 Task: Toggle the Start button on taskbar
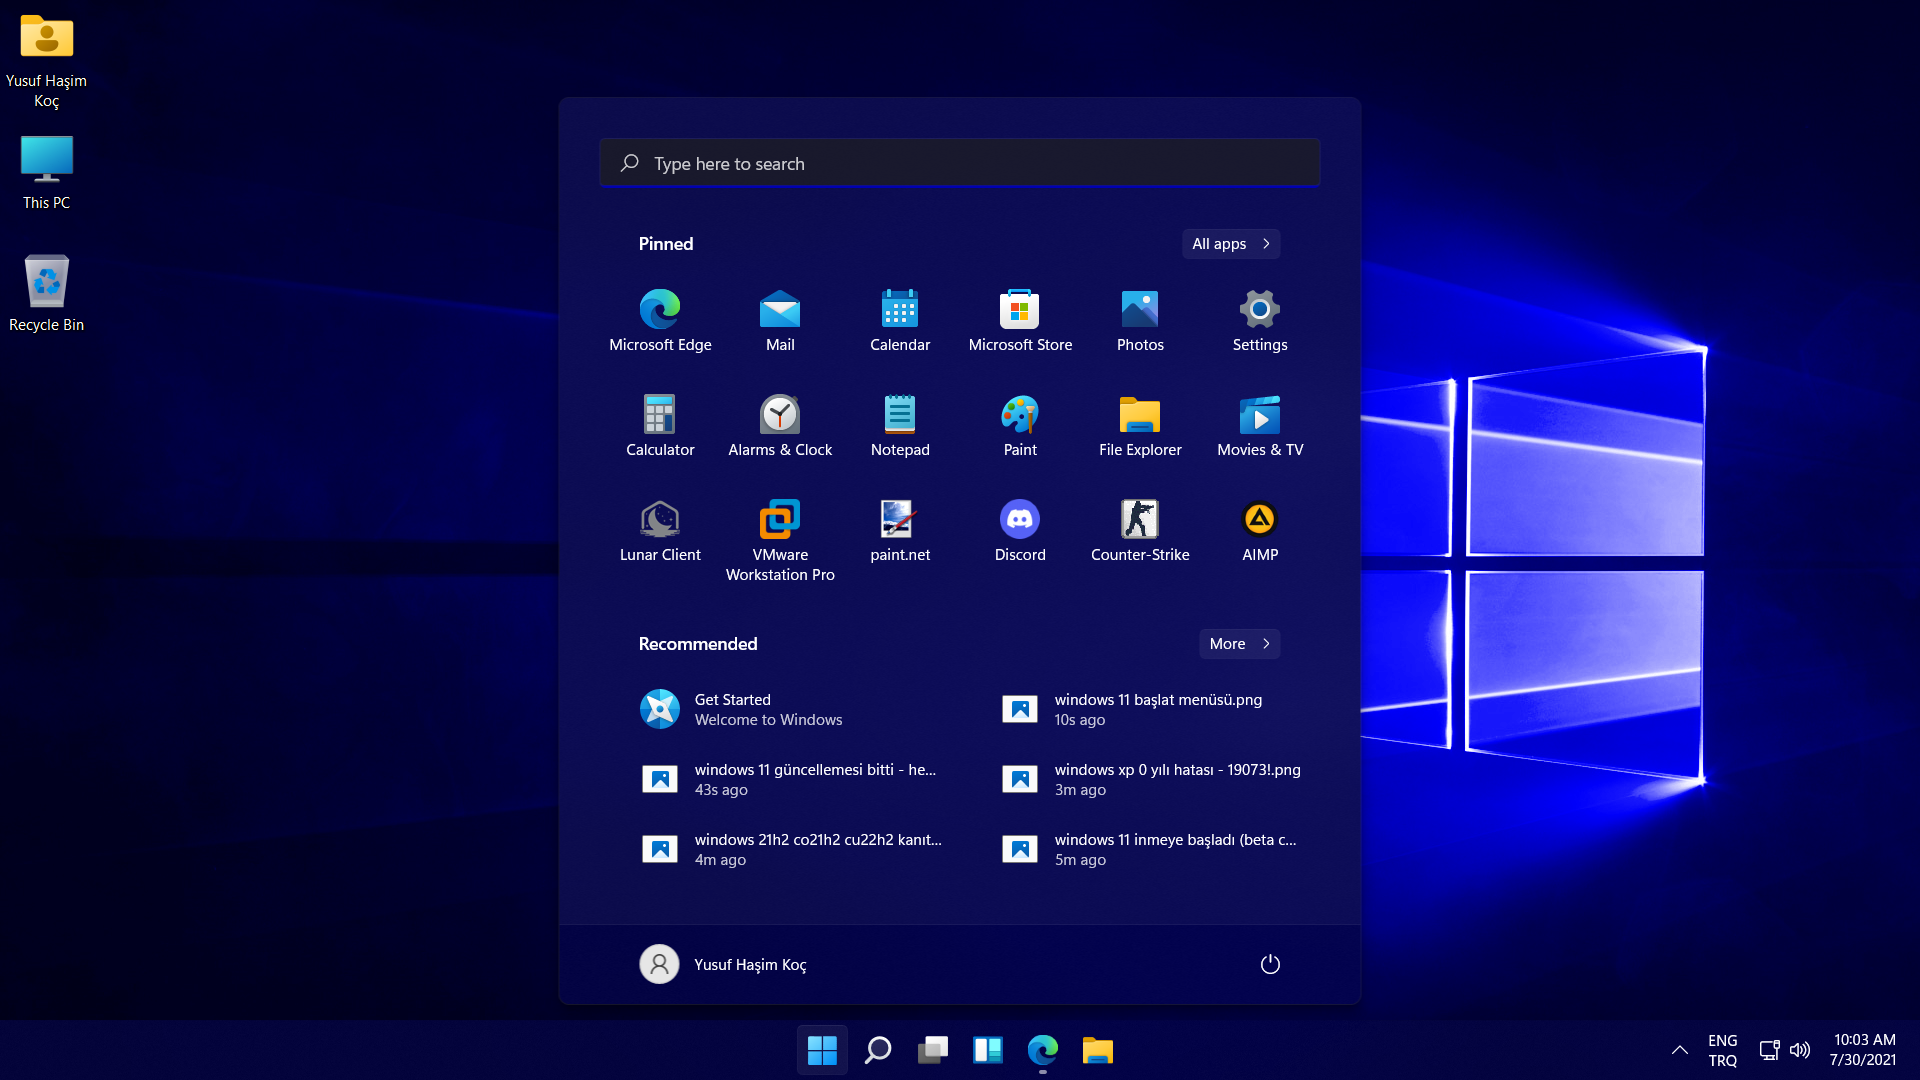822,1050
